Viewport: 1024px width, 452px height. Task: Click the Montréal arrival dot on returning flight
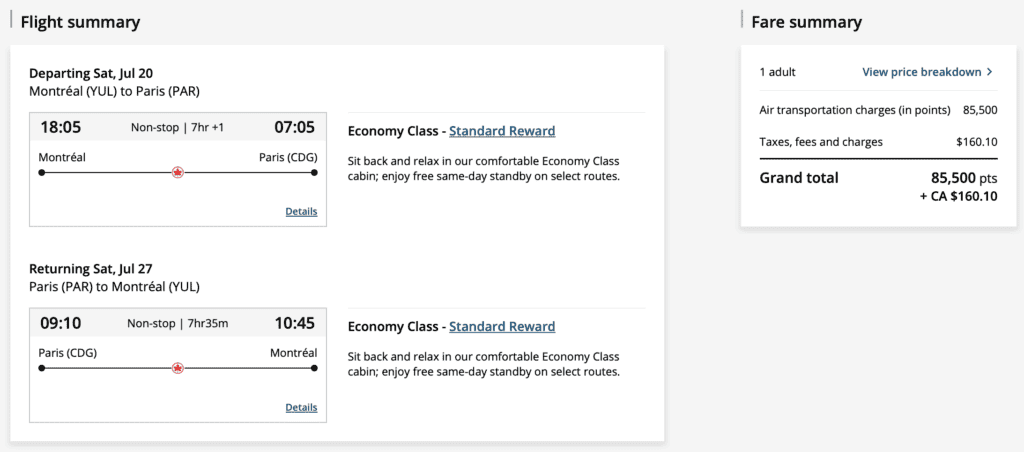point(314,368)
